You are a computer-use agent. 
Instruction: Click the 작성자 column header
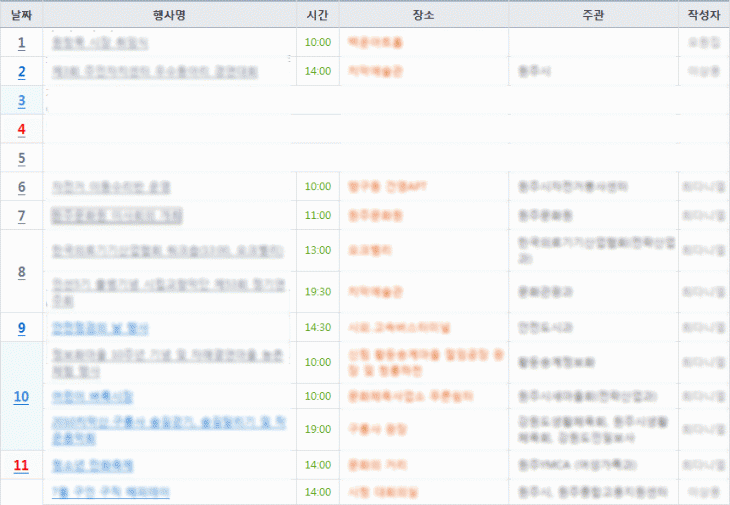pyautogui.click(x=704, y=14)
